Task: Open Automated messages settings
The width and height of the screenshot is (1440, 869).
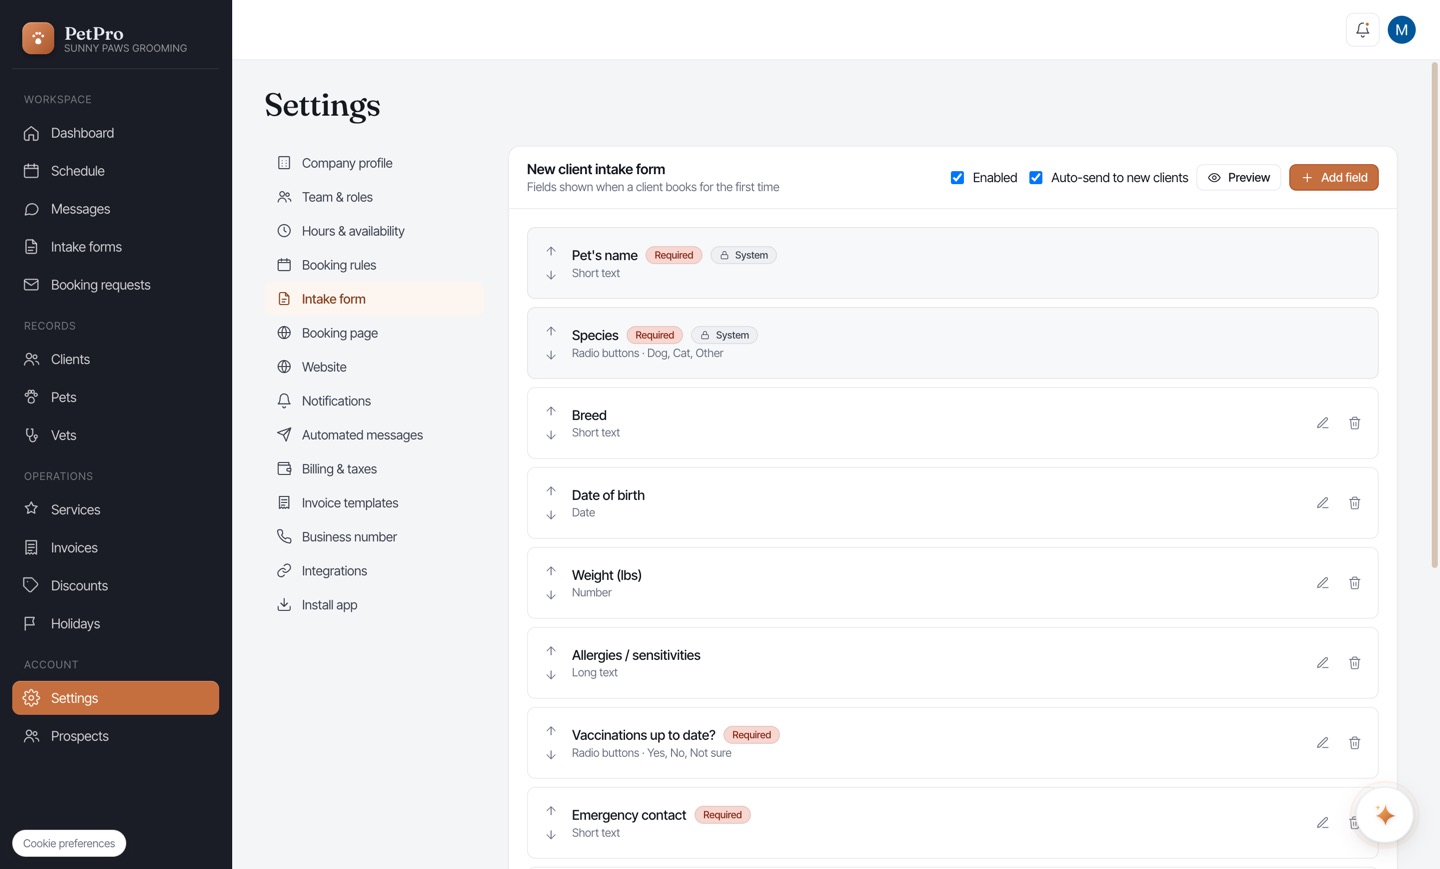Action: pyautogui.click(x=374, y=435)
